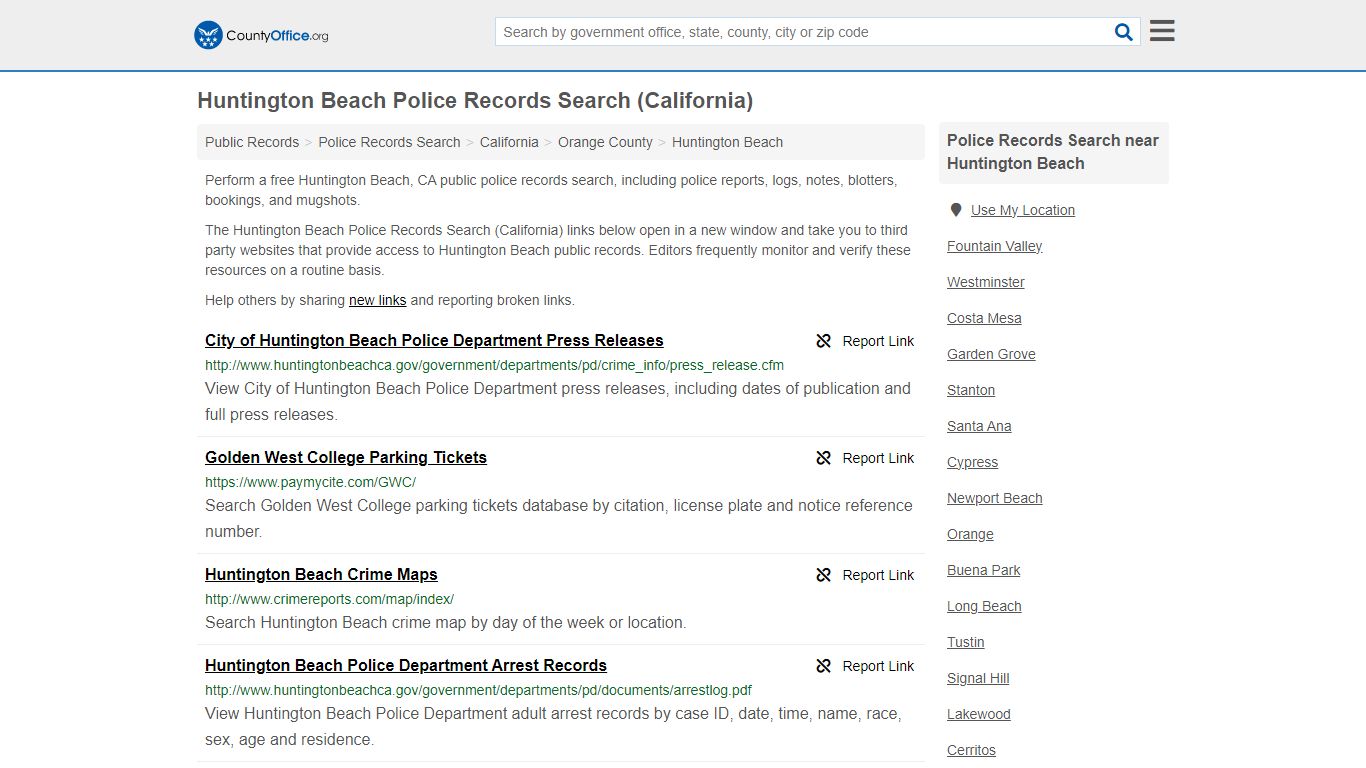
Task: Open the Newport Beach police records link
Action: [x=994, y=498]
